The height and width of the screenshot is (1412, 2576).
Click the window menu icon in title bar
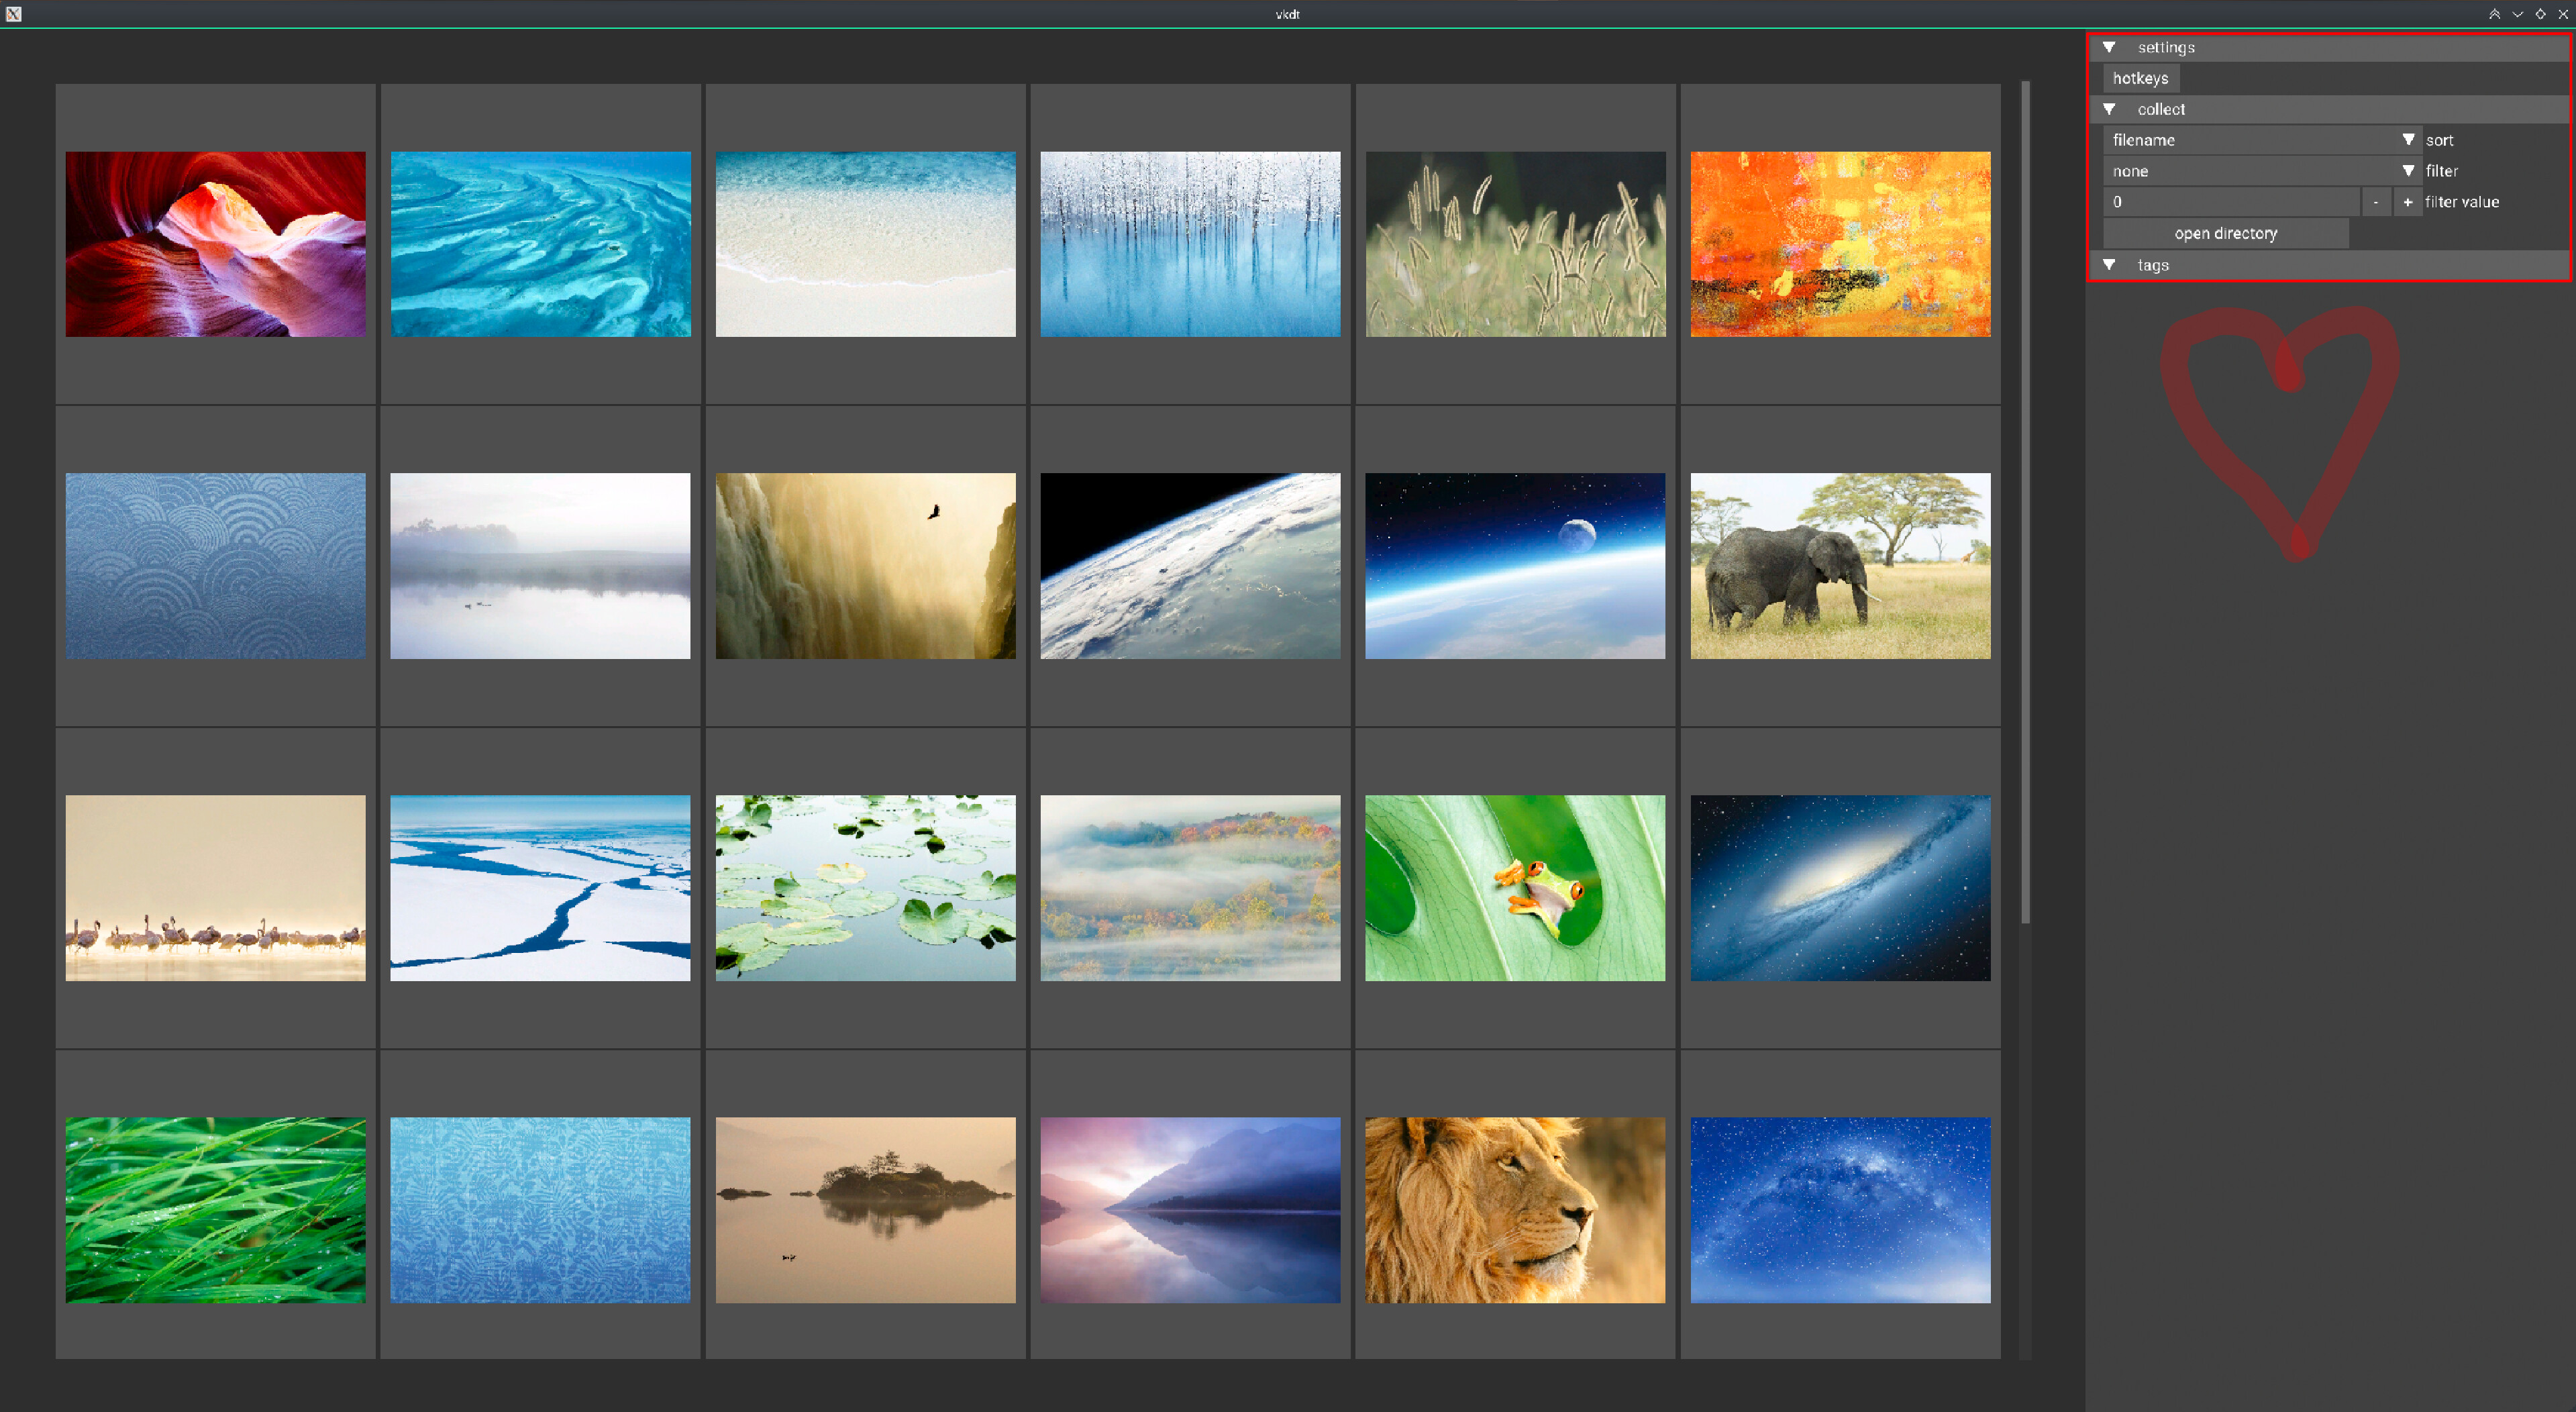tap(14, 14)
